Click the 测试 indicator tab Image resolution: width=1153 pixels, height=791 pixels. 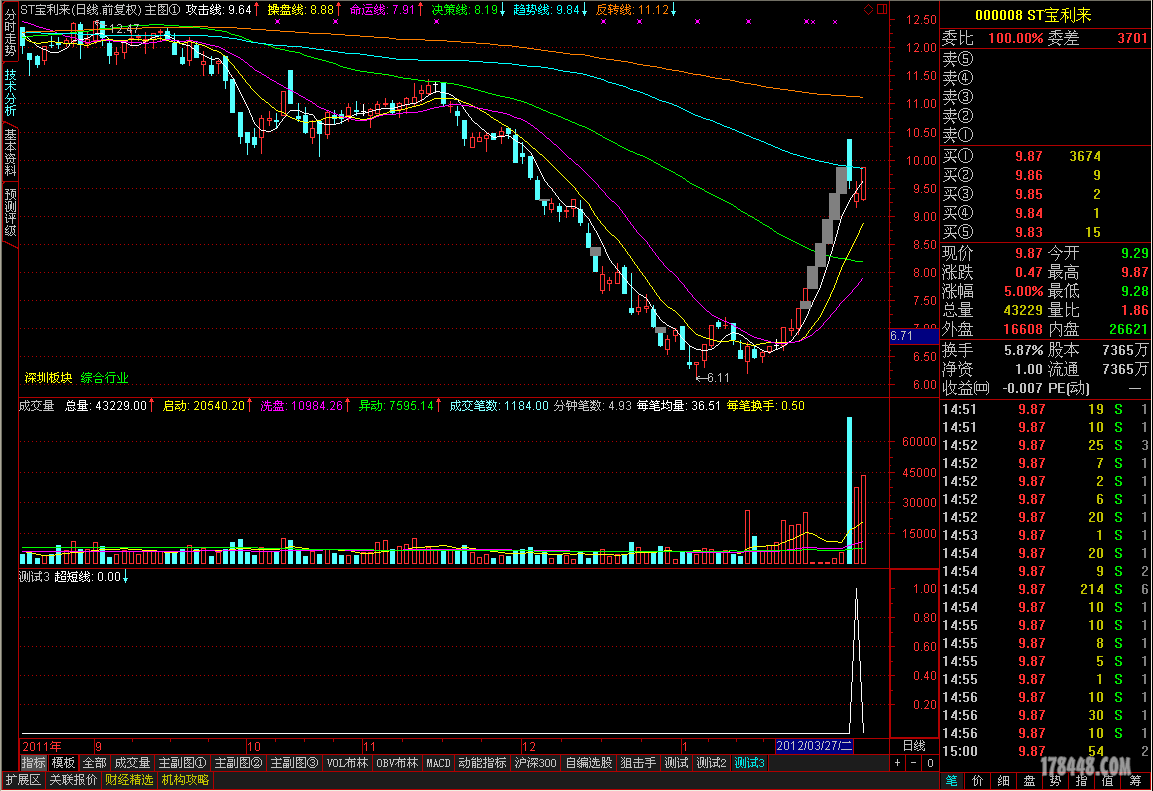point(677,763)
